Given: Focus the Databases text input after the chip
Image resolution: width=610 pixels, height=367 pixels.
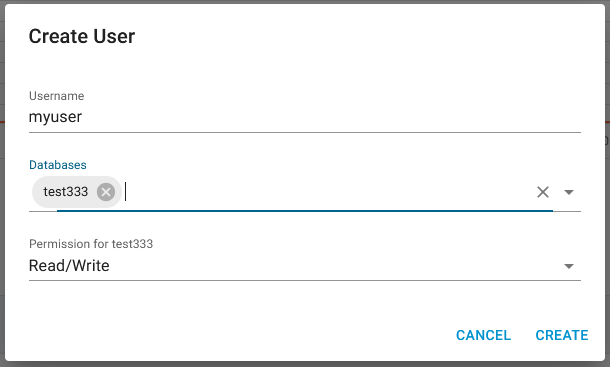Looking at the screenshot, I should [x=327, y=192].
